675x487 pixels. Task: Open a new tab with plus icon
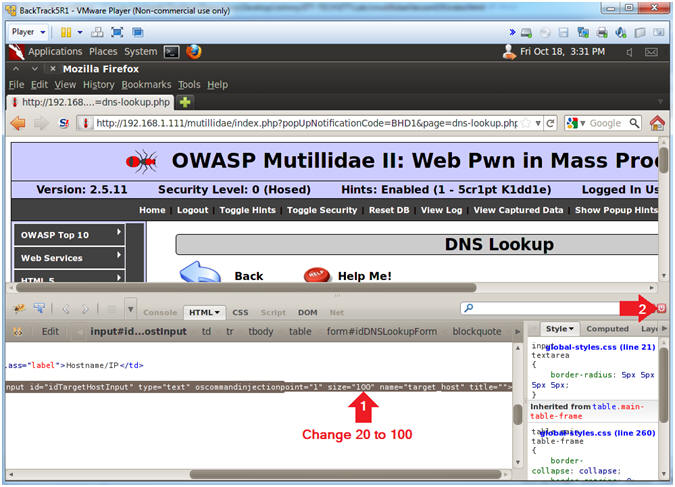point(185,102)
